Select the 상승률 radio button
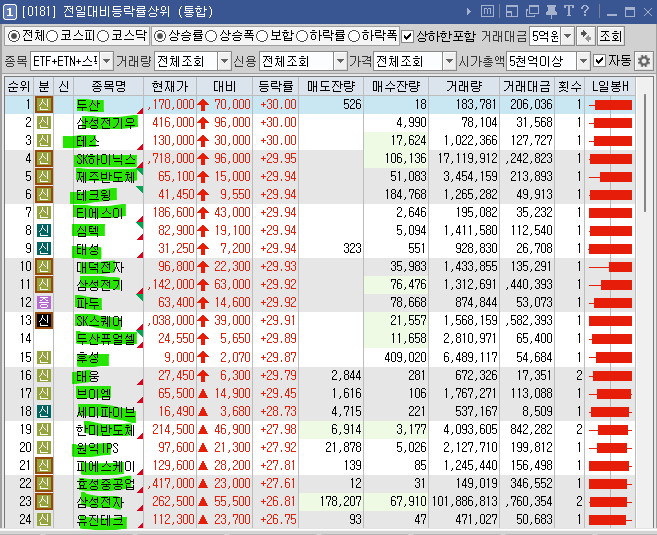The width and height of the screenshot is (657, 535). click(x=160, y=36)
